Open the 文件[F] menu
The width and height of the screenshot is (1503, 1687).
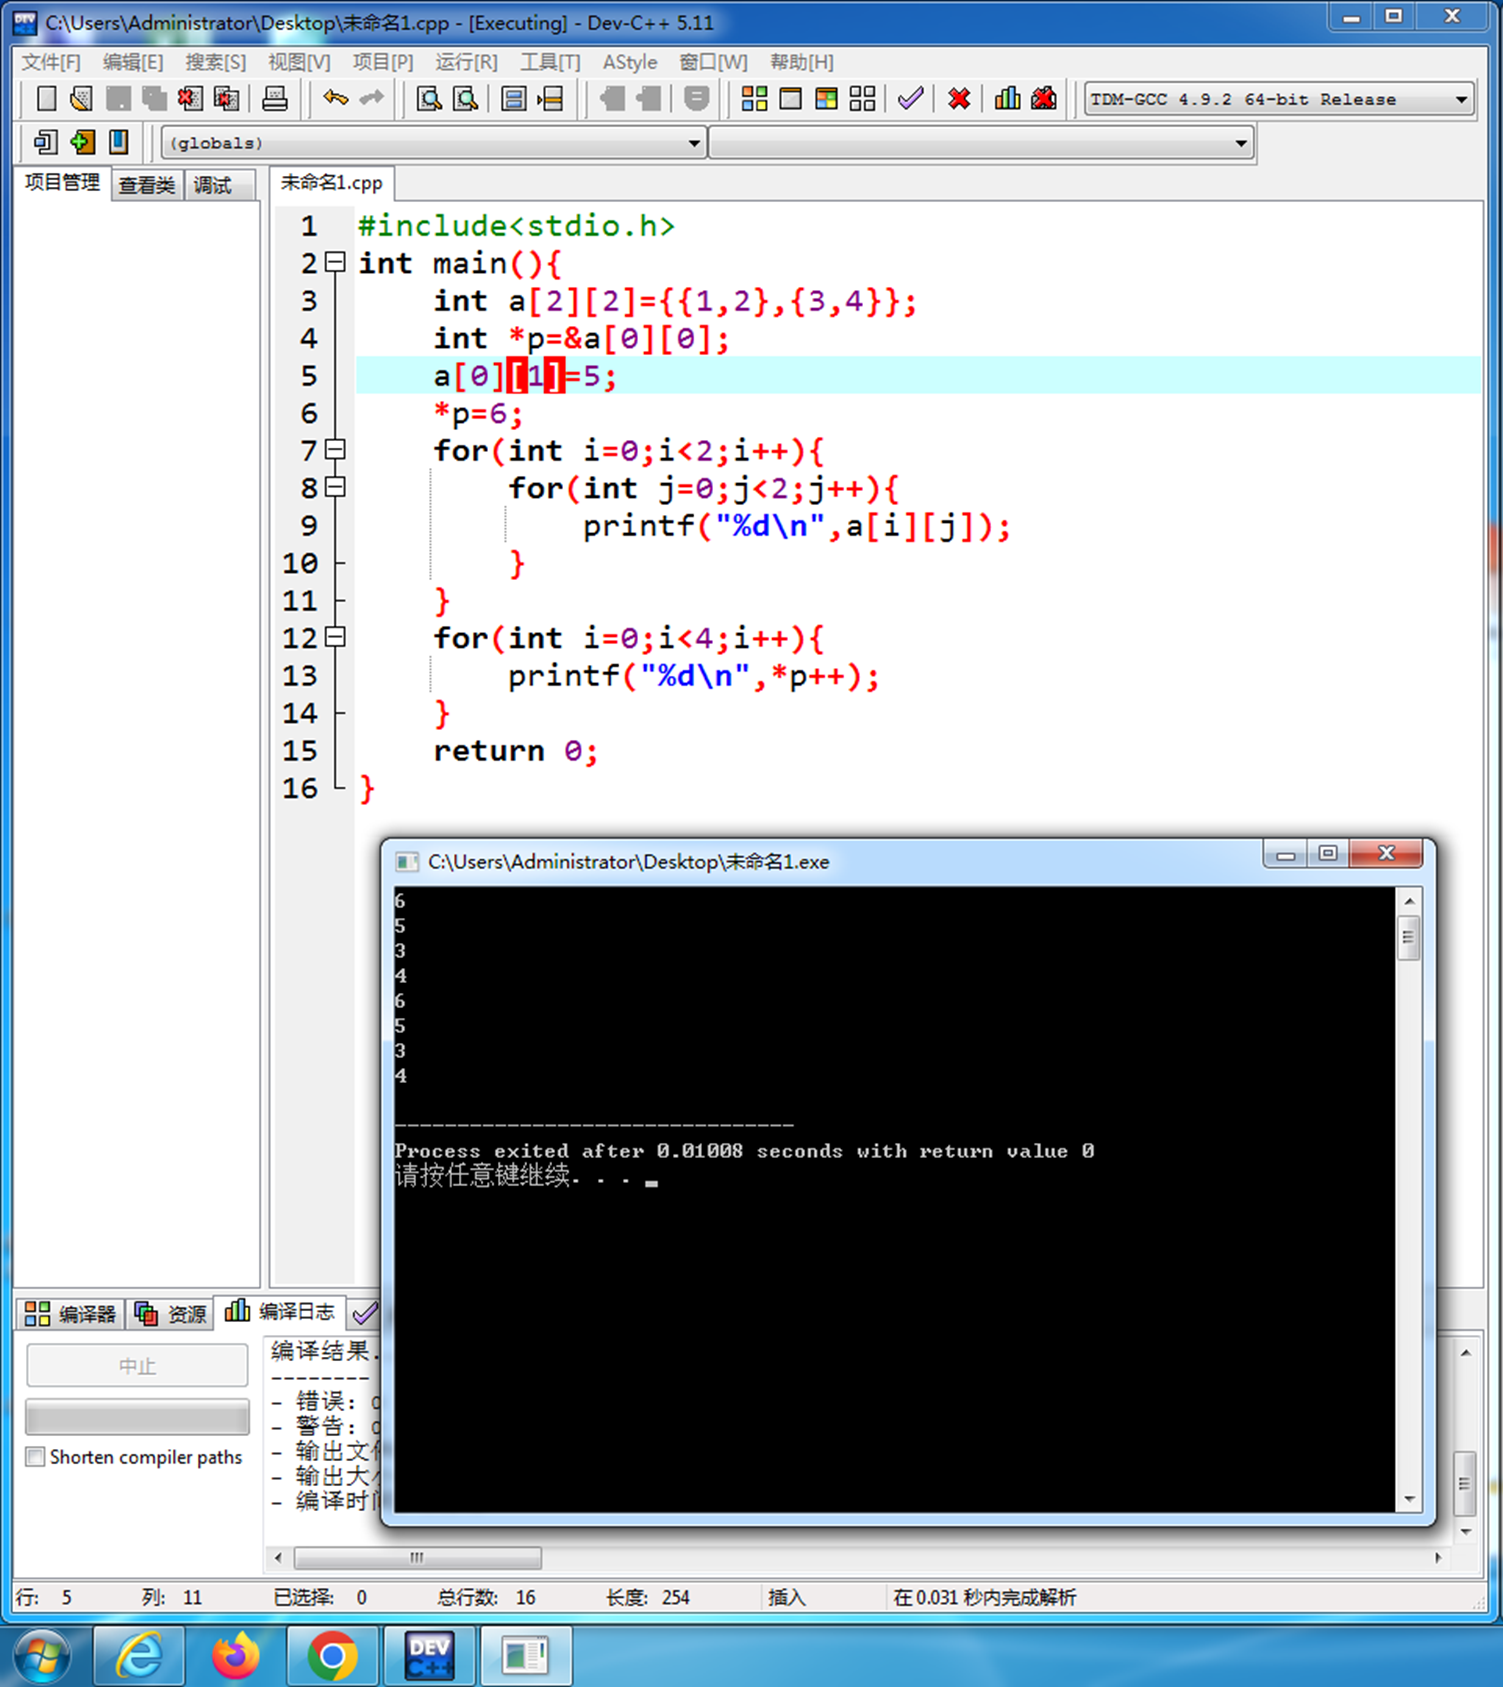coord(51,62)
